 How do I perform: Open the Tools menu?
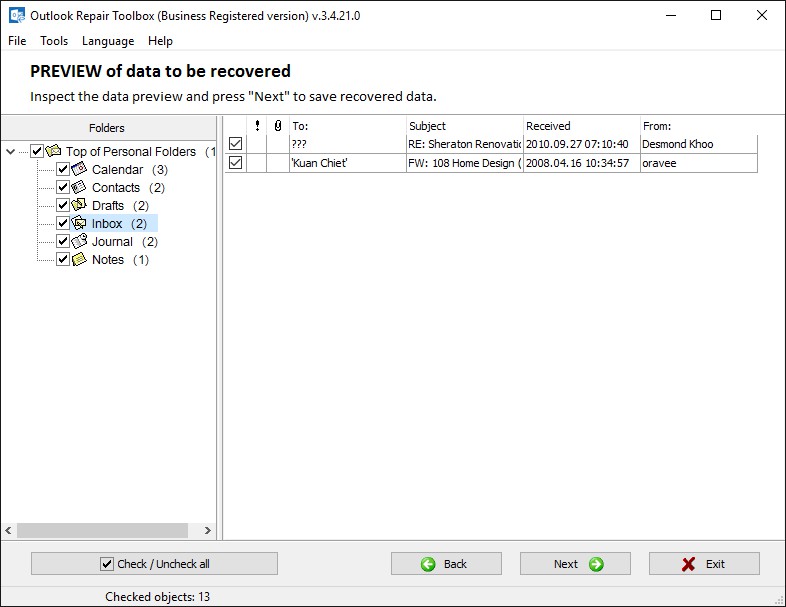coord(54,41)
